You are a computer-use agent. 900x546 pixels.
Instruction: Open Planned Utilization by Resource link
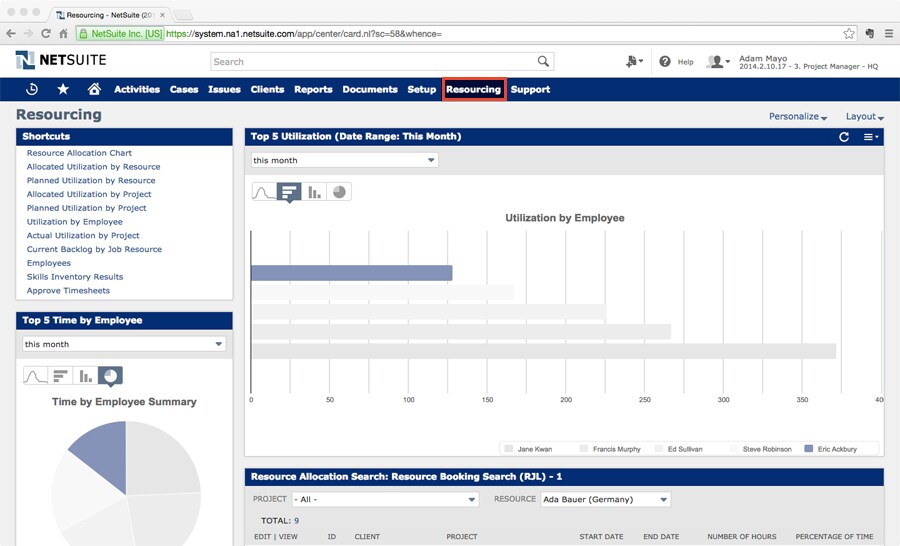(x=91, y=180)
